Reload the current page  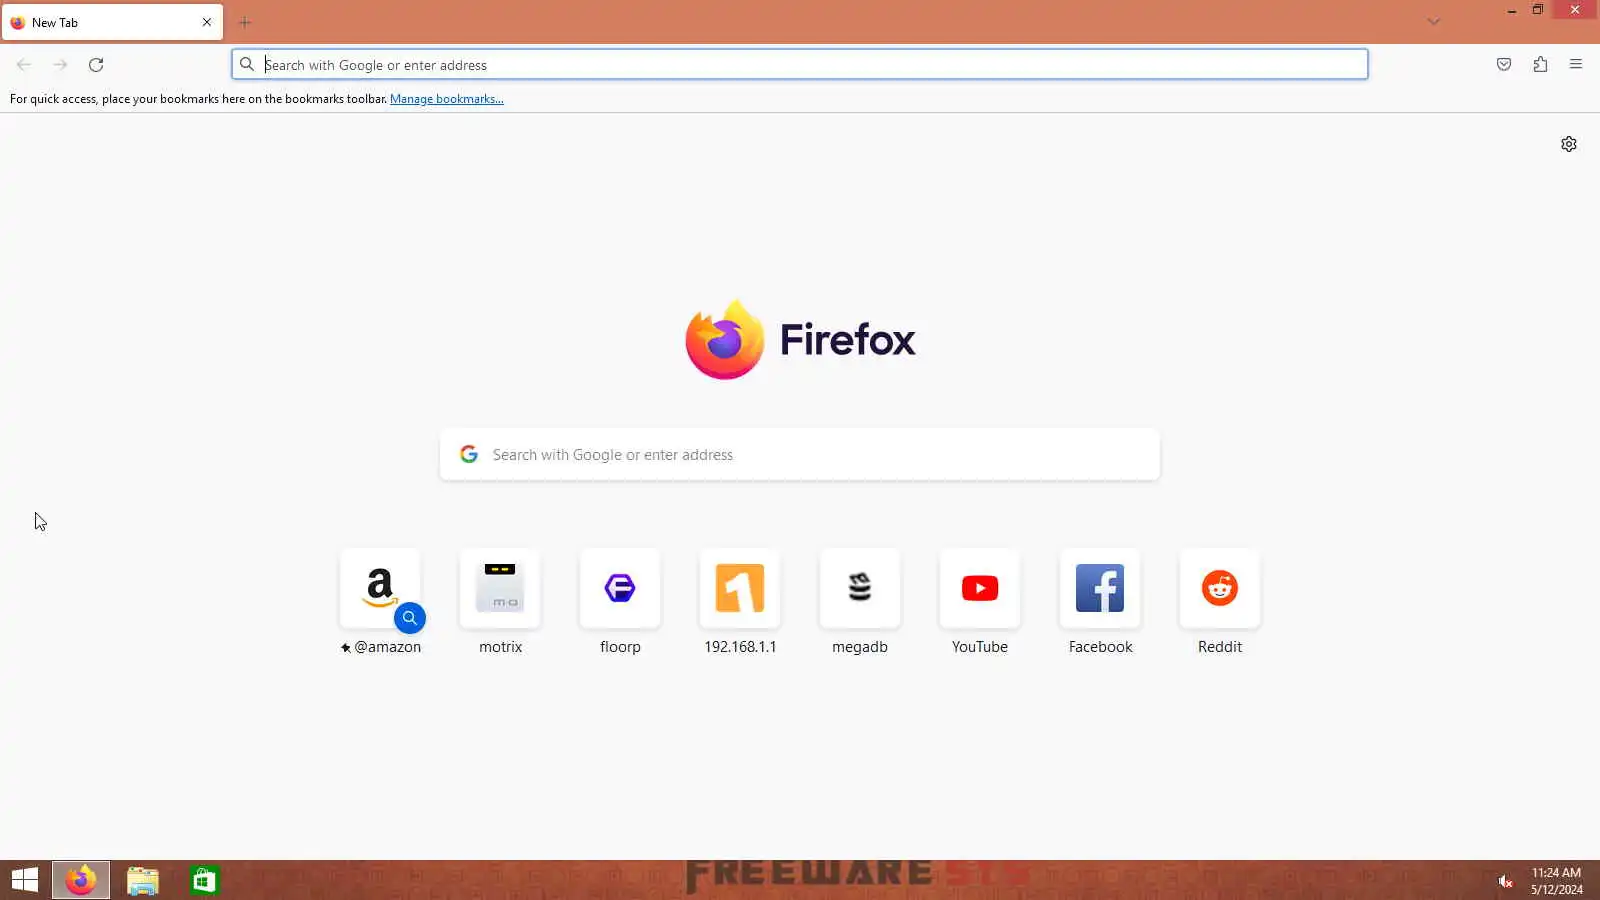[96, 65]
